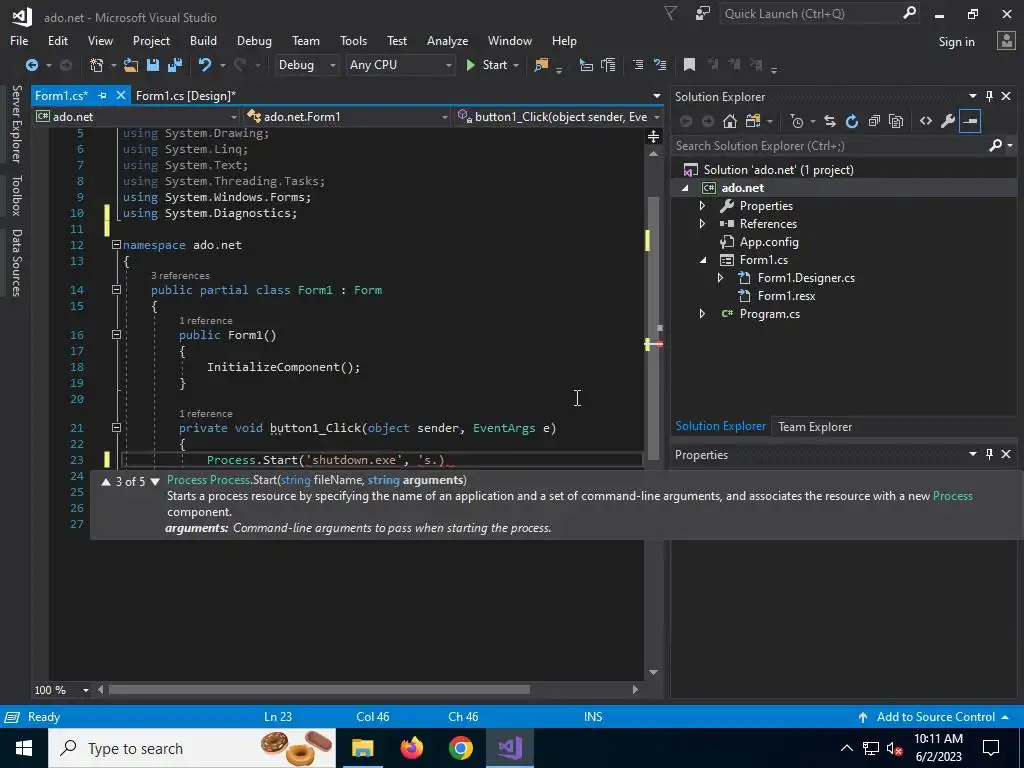
Task: Click the Navigate Backward toolbar icon
Action: [31, 65]
